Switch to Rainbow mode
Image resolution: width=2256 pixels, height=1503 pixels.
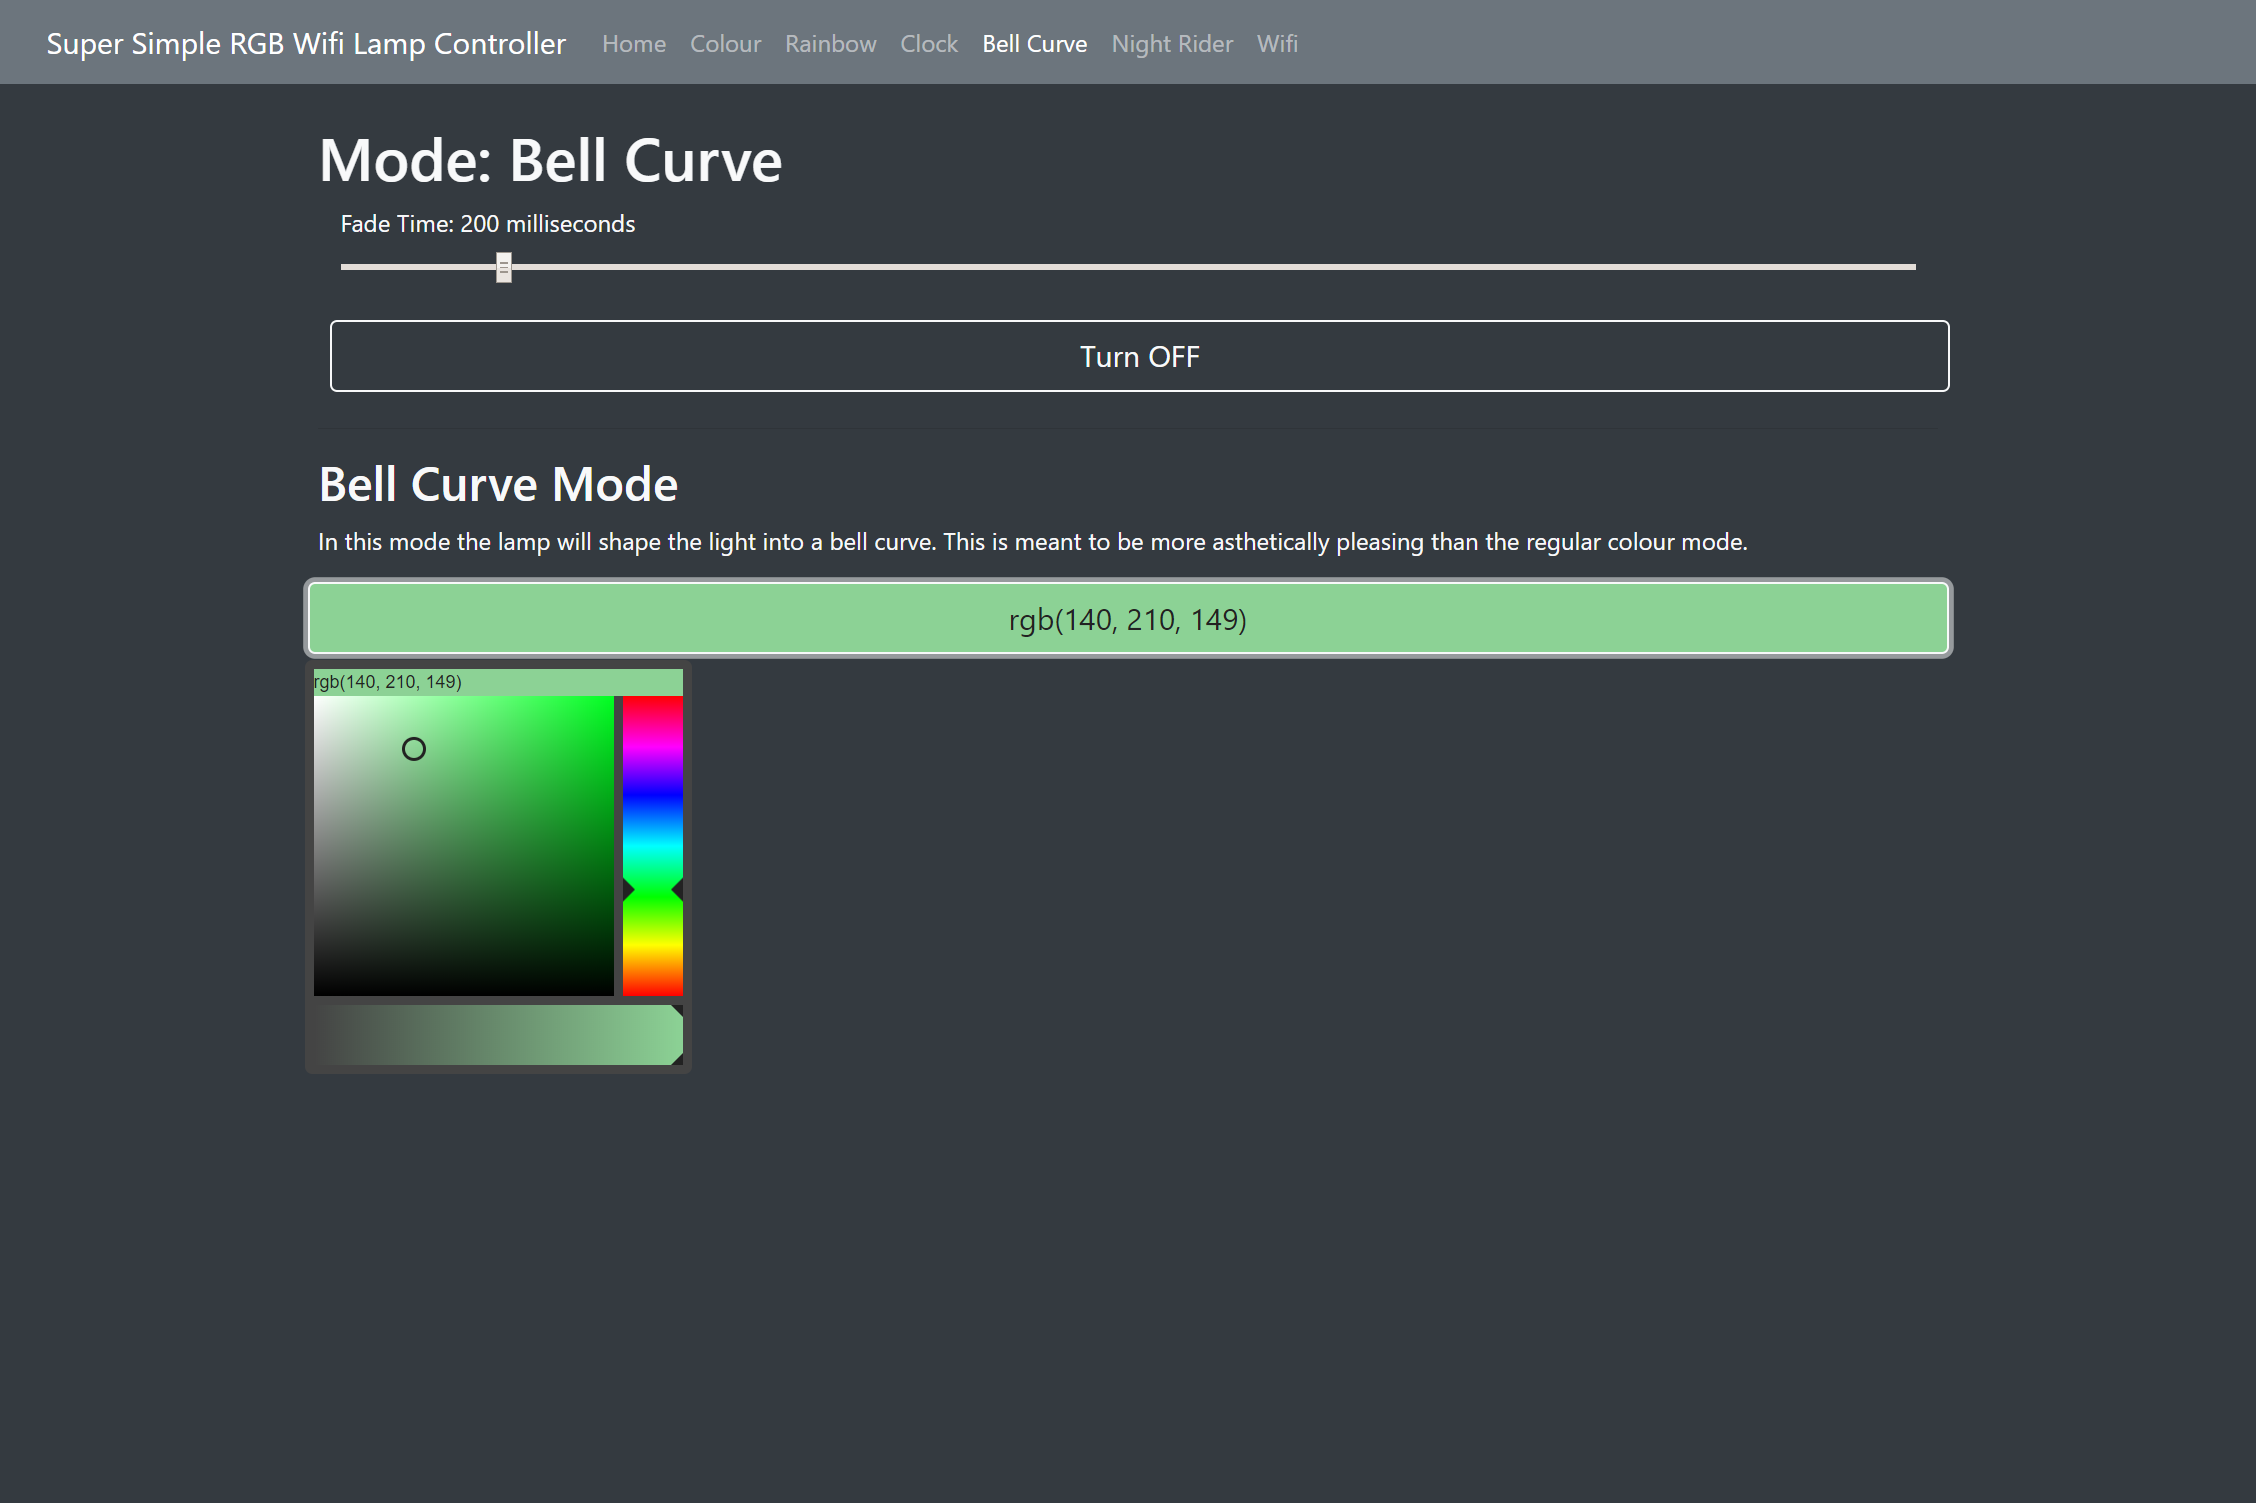(x=830, y=43)
